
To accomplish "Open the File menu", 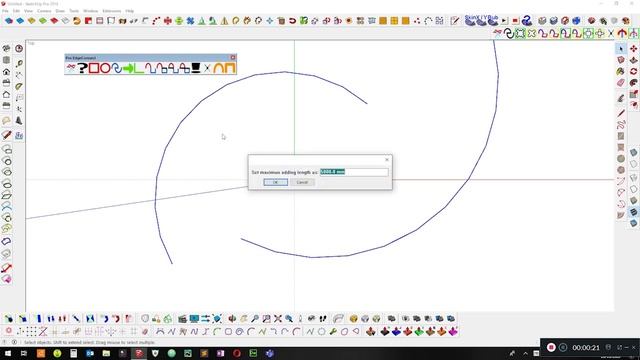I will (5, 11).
